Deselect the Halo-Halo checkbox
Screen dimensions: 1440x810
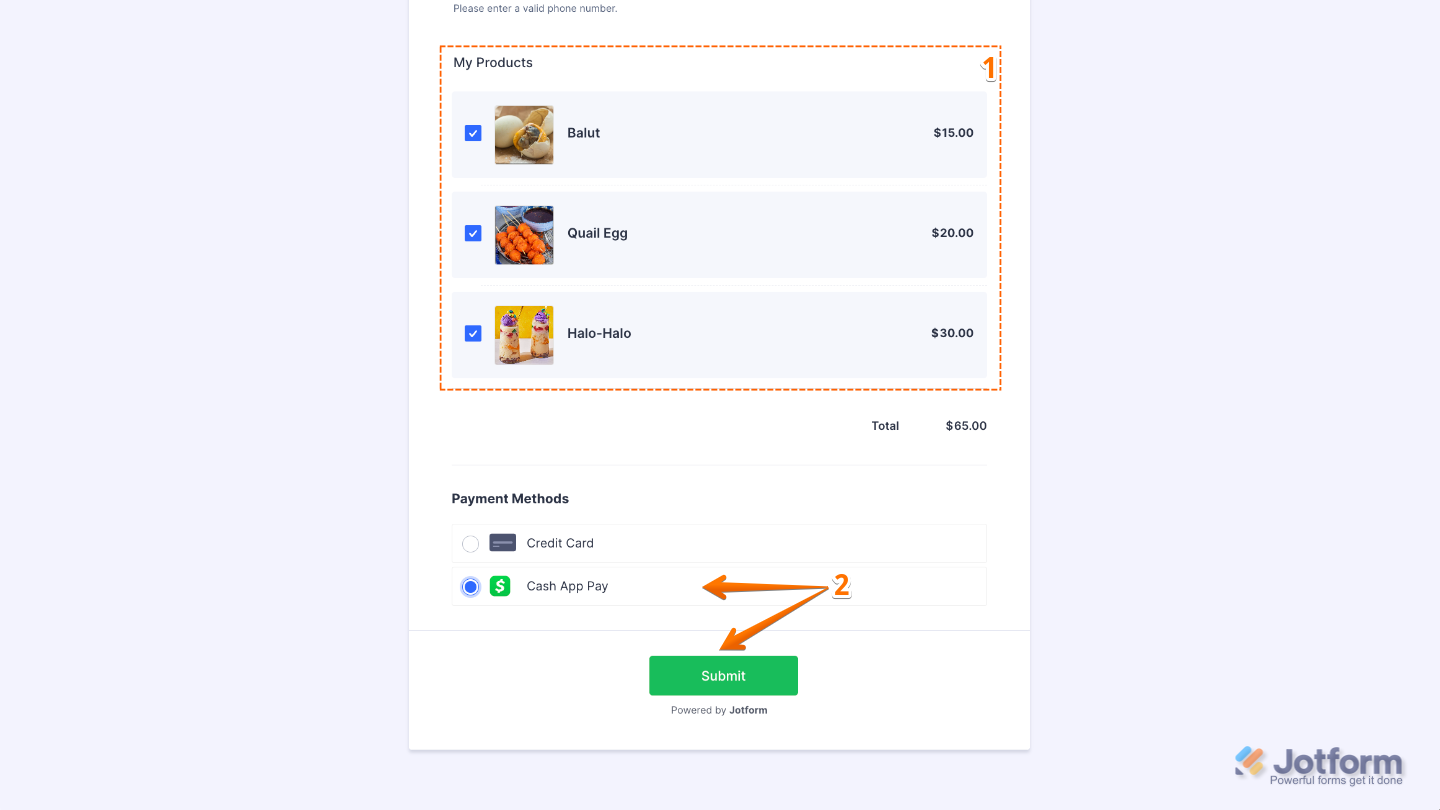point(473,333)
